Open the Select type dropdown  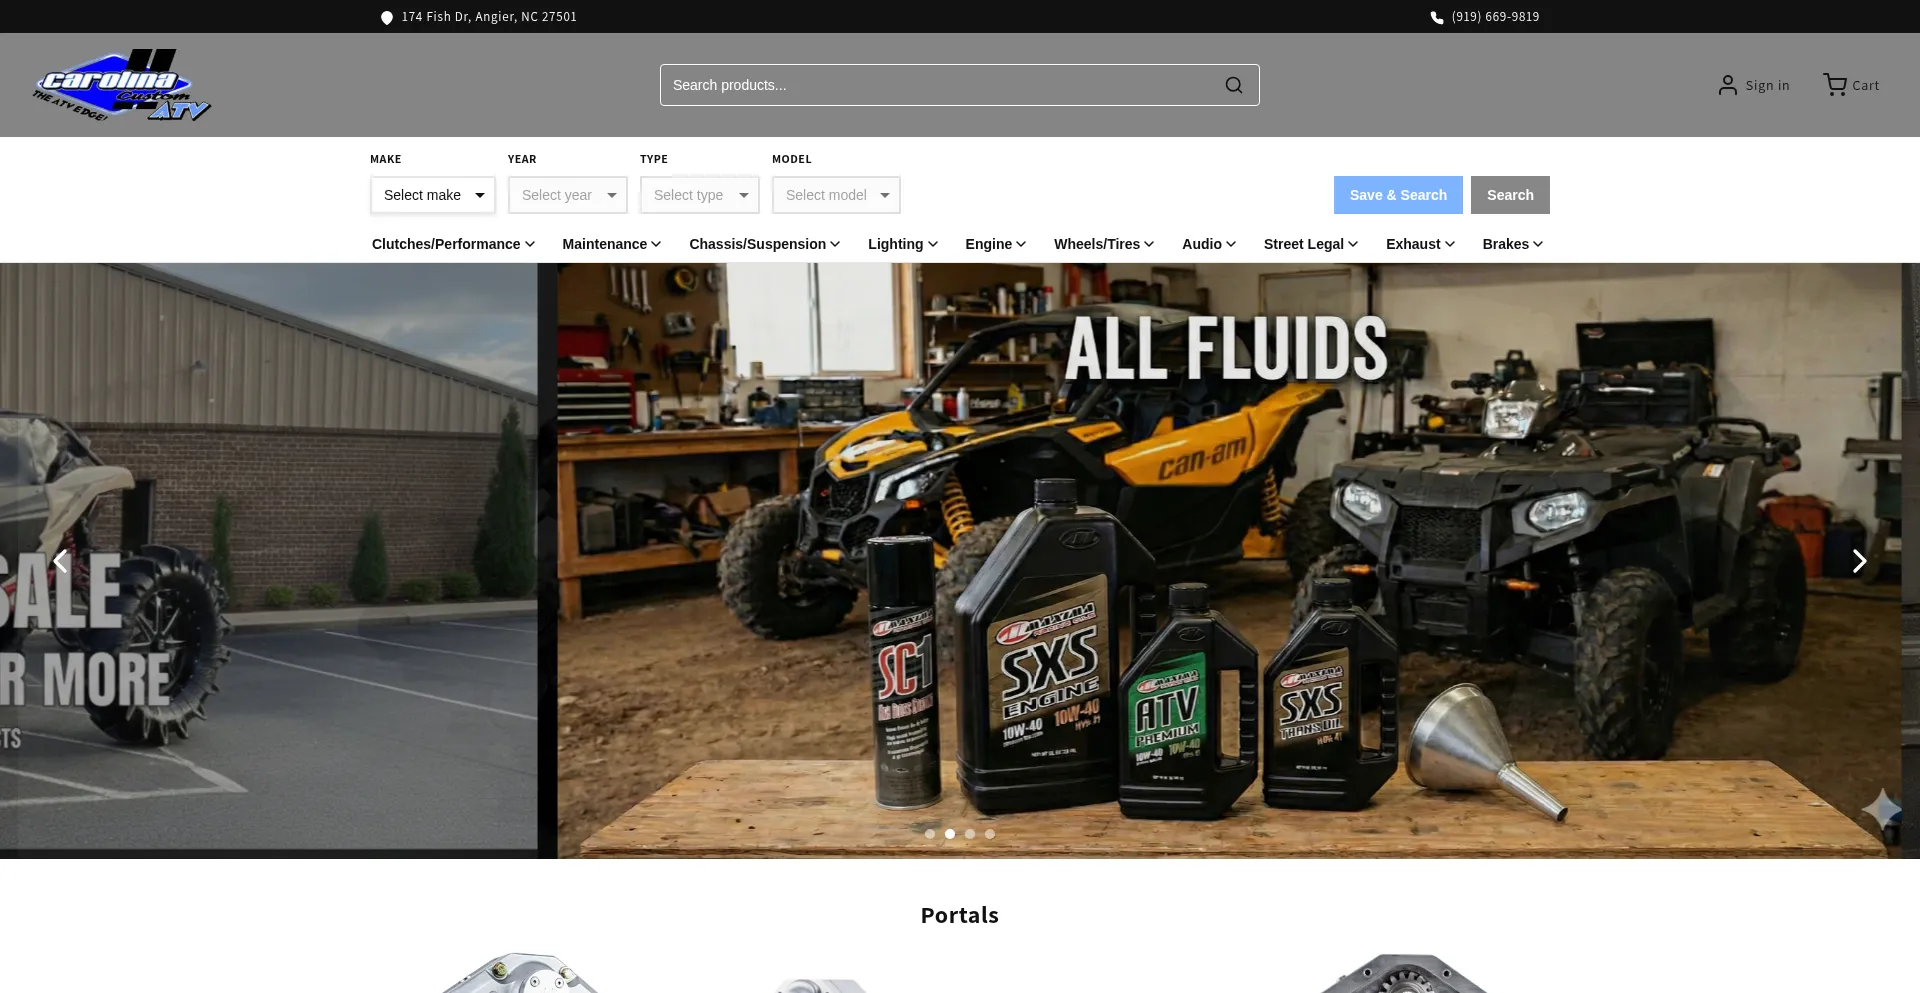click(699, 195)
